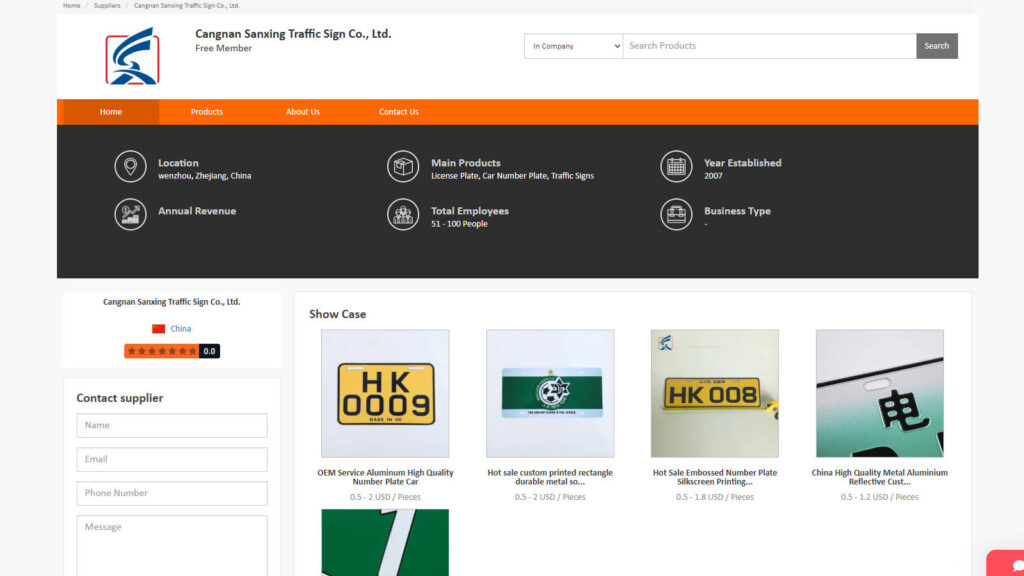Follow the Home breadcrumb link
The height and width of the screenshot is (576, 1024).
point(72,5)
